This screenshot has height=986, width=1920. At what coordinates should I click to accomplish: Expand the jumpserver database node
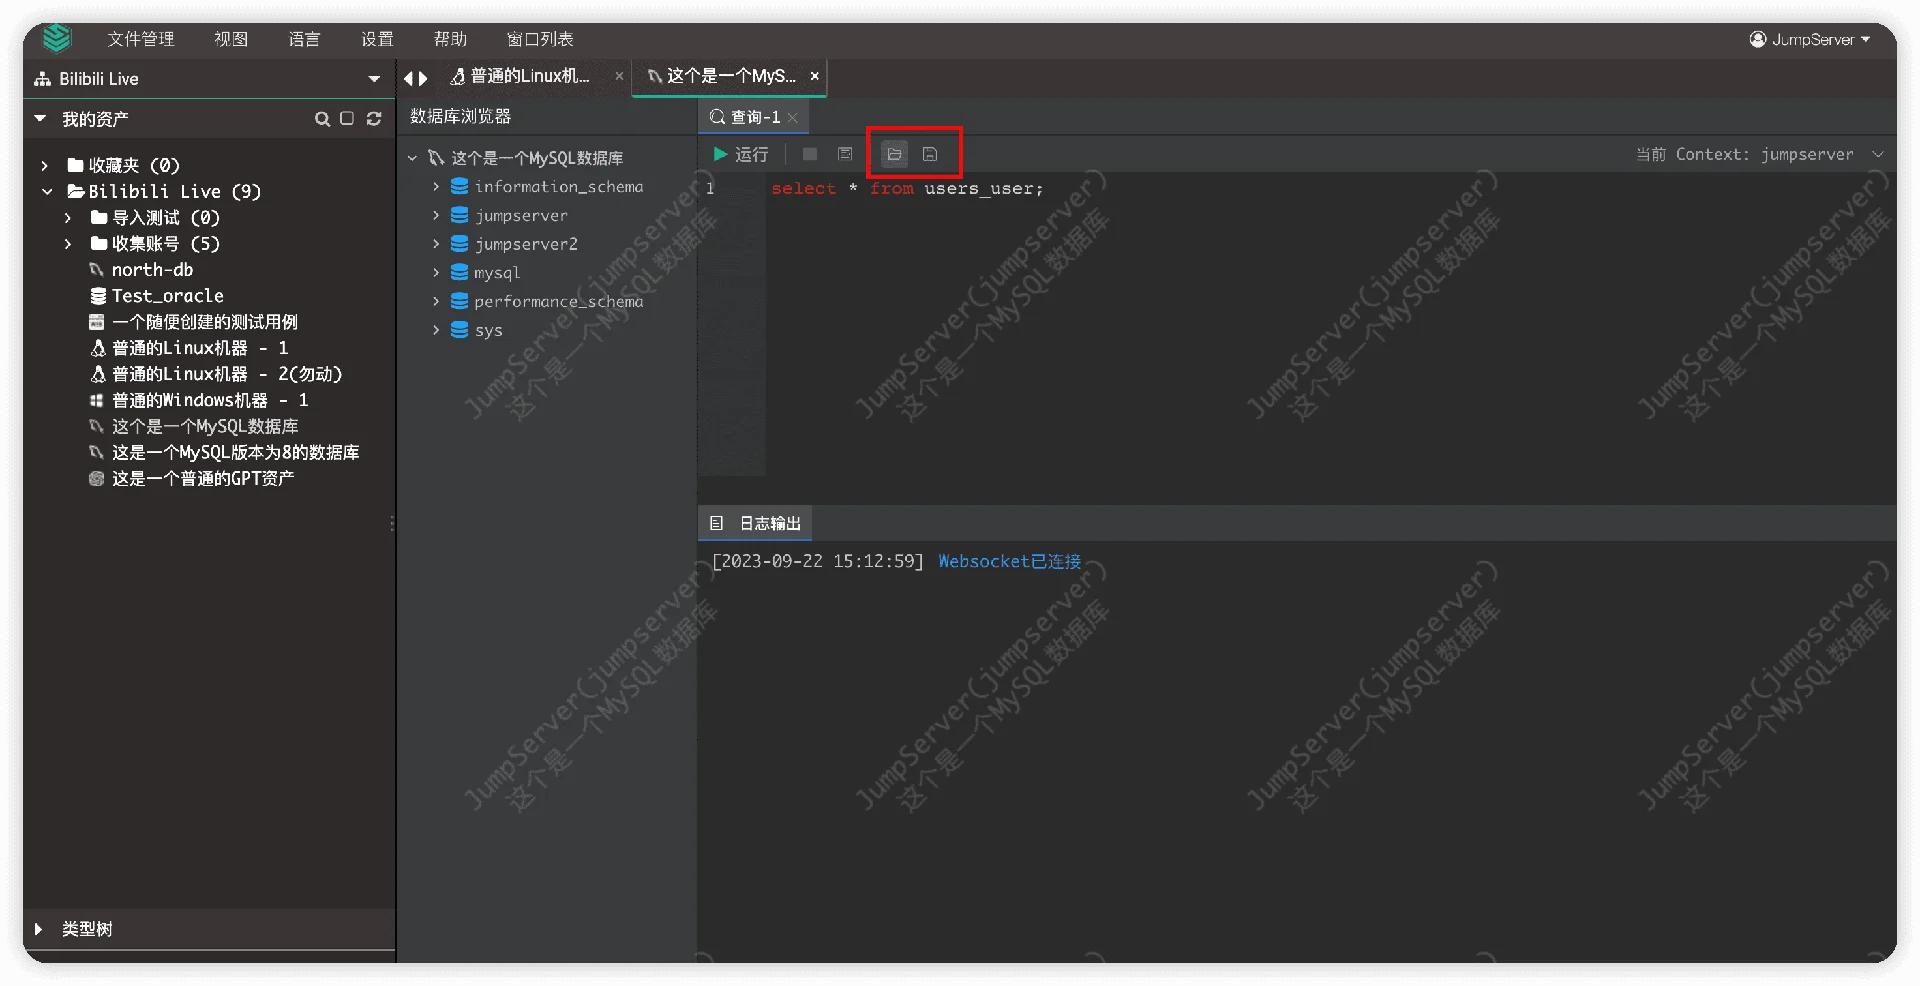tap(436, 215)
